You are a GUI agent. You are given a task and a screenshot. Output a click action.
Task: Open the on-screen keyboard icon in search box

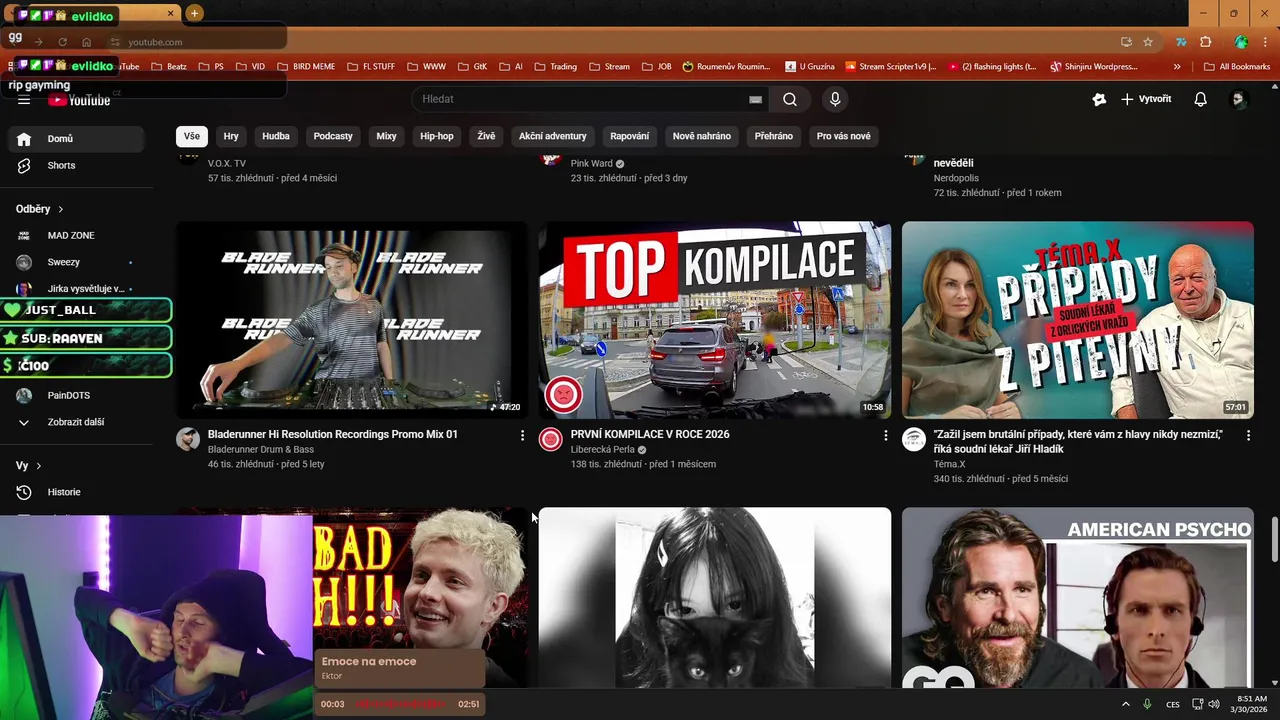(x=755, y=99)
